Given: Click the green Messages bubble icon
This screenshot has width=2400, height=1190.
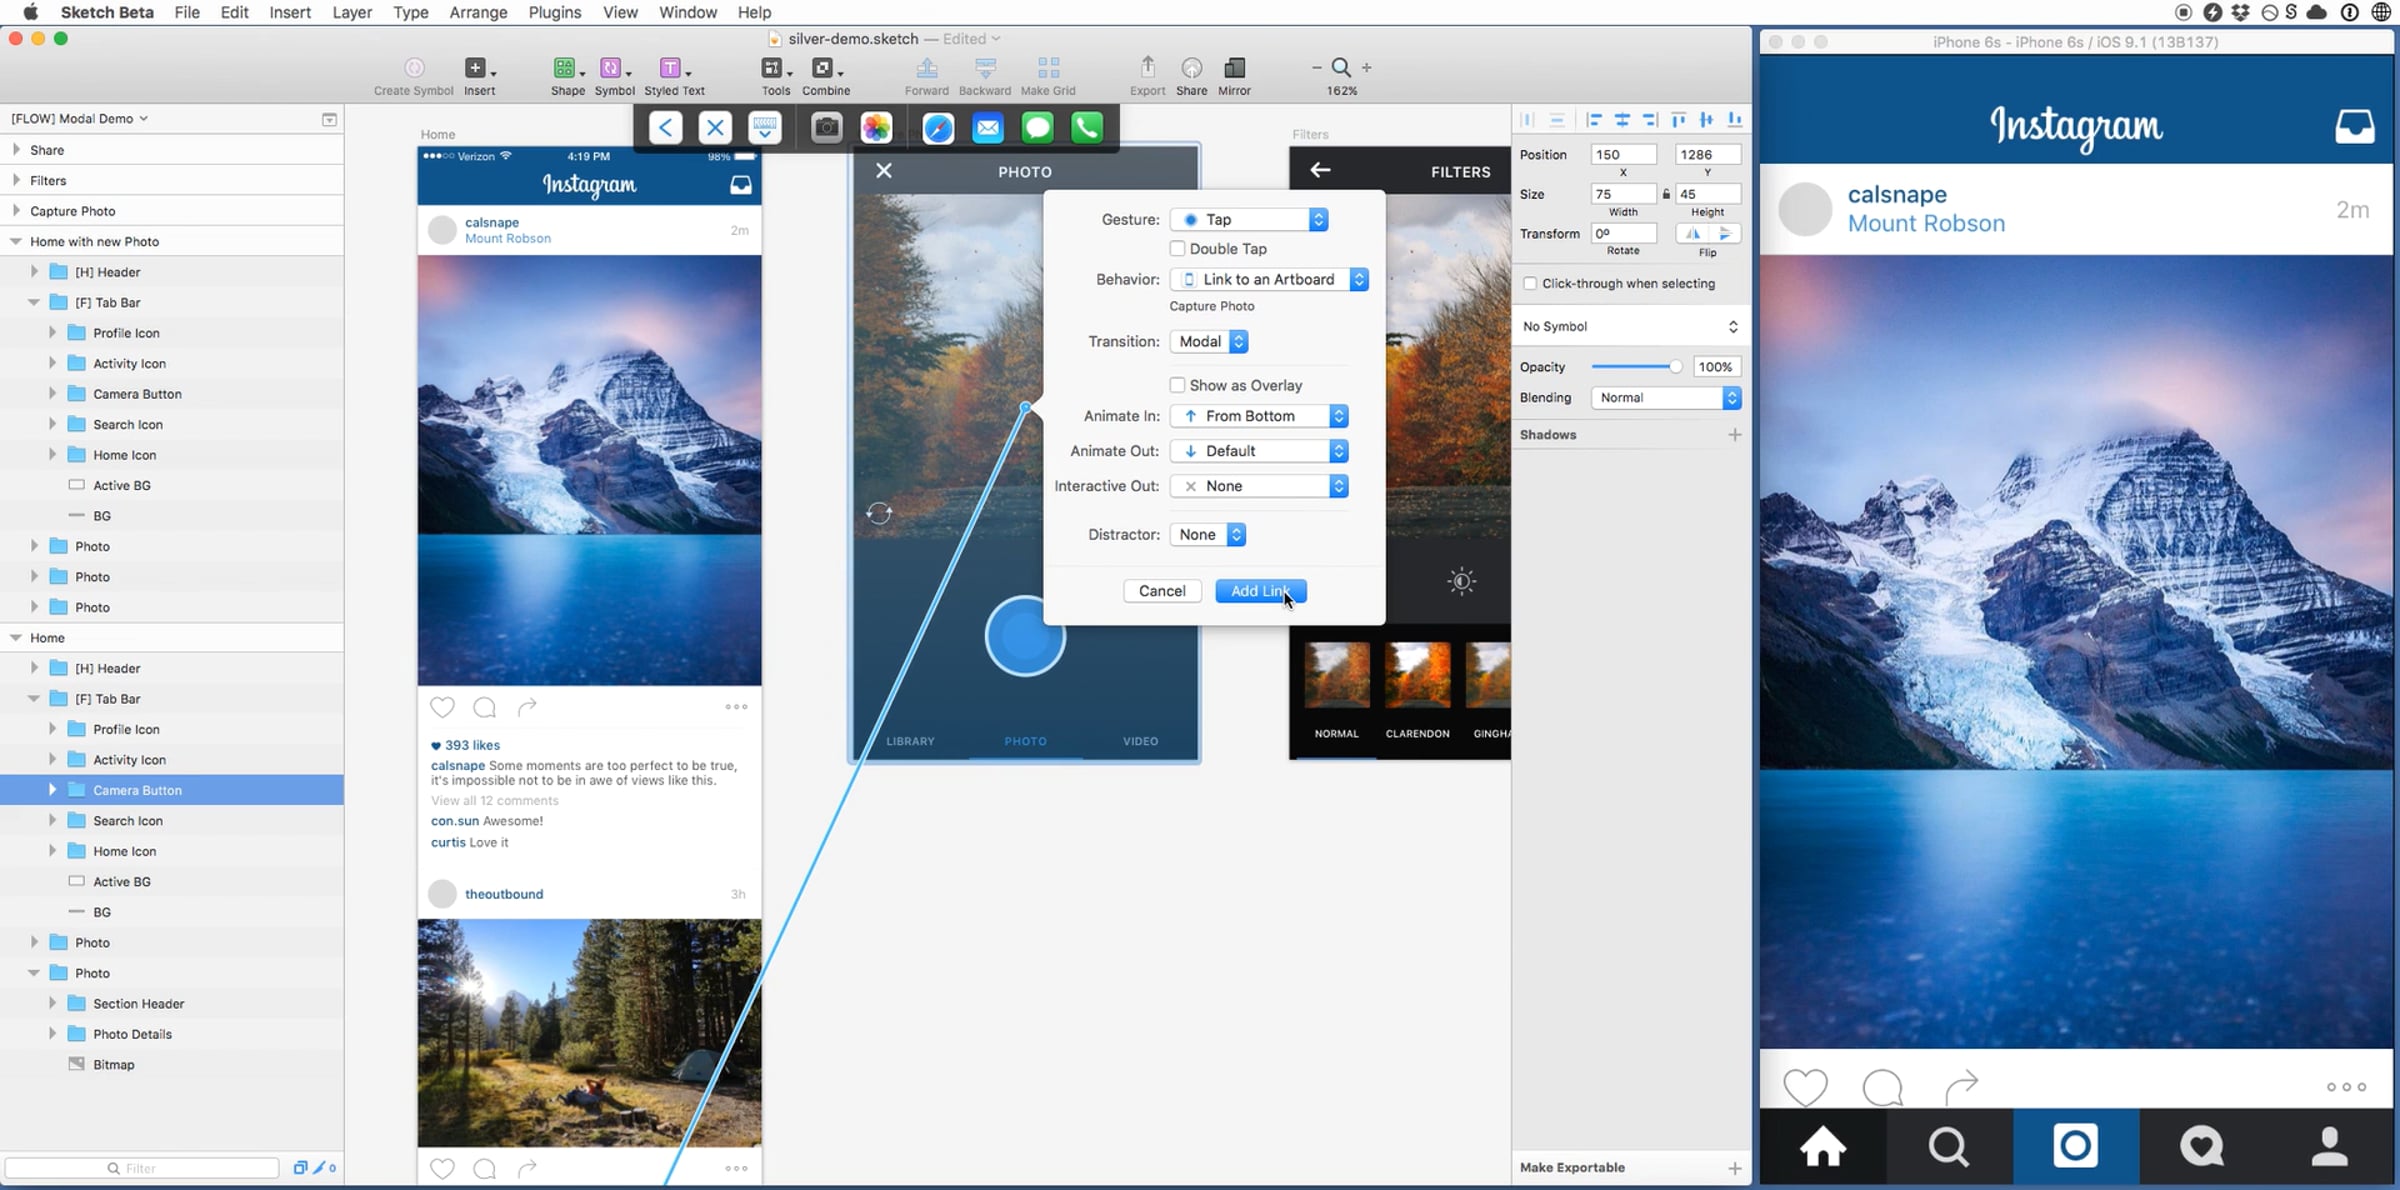Looking at the screenshot, I should 1037,127.
